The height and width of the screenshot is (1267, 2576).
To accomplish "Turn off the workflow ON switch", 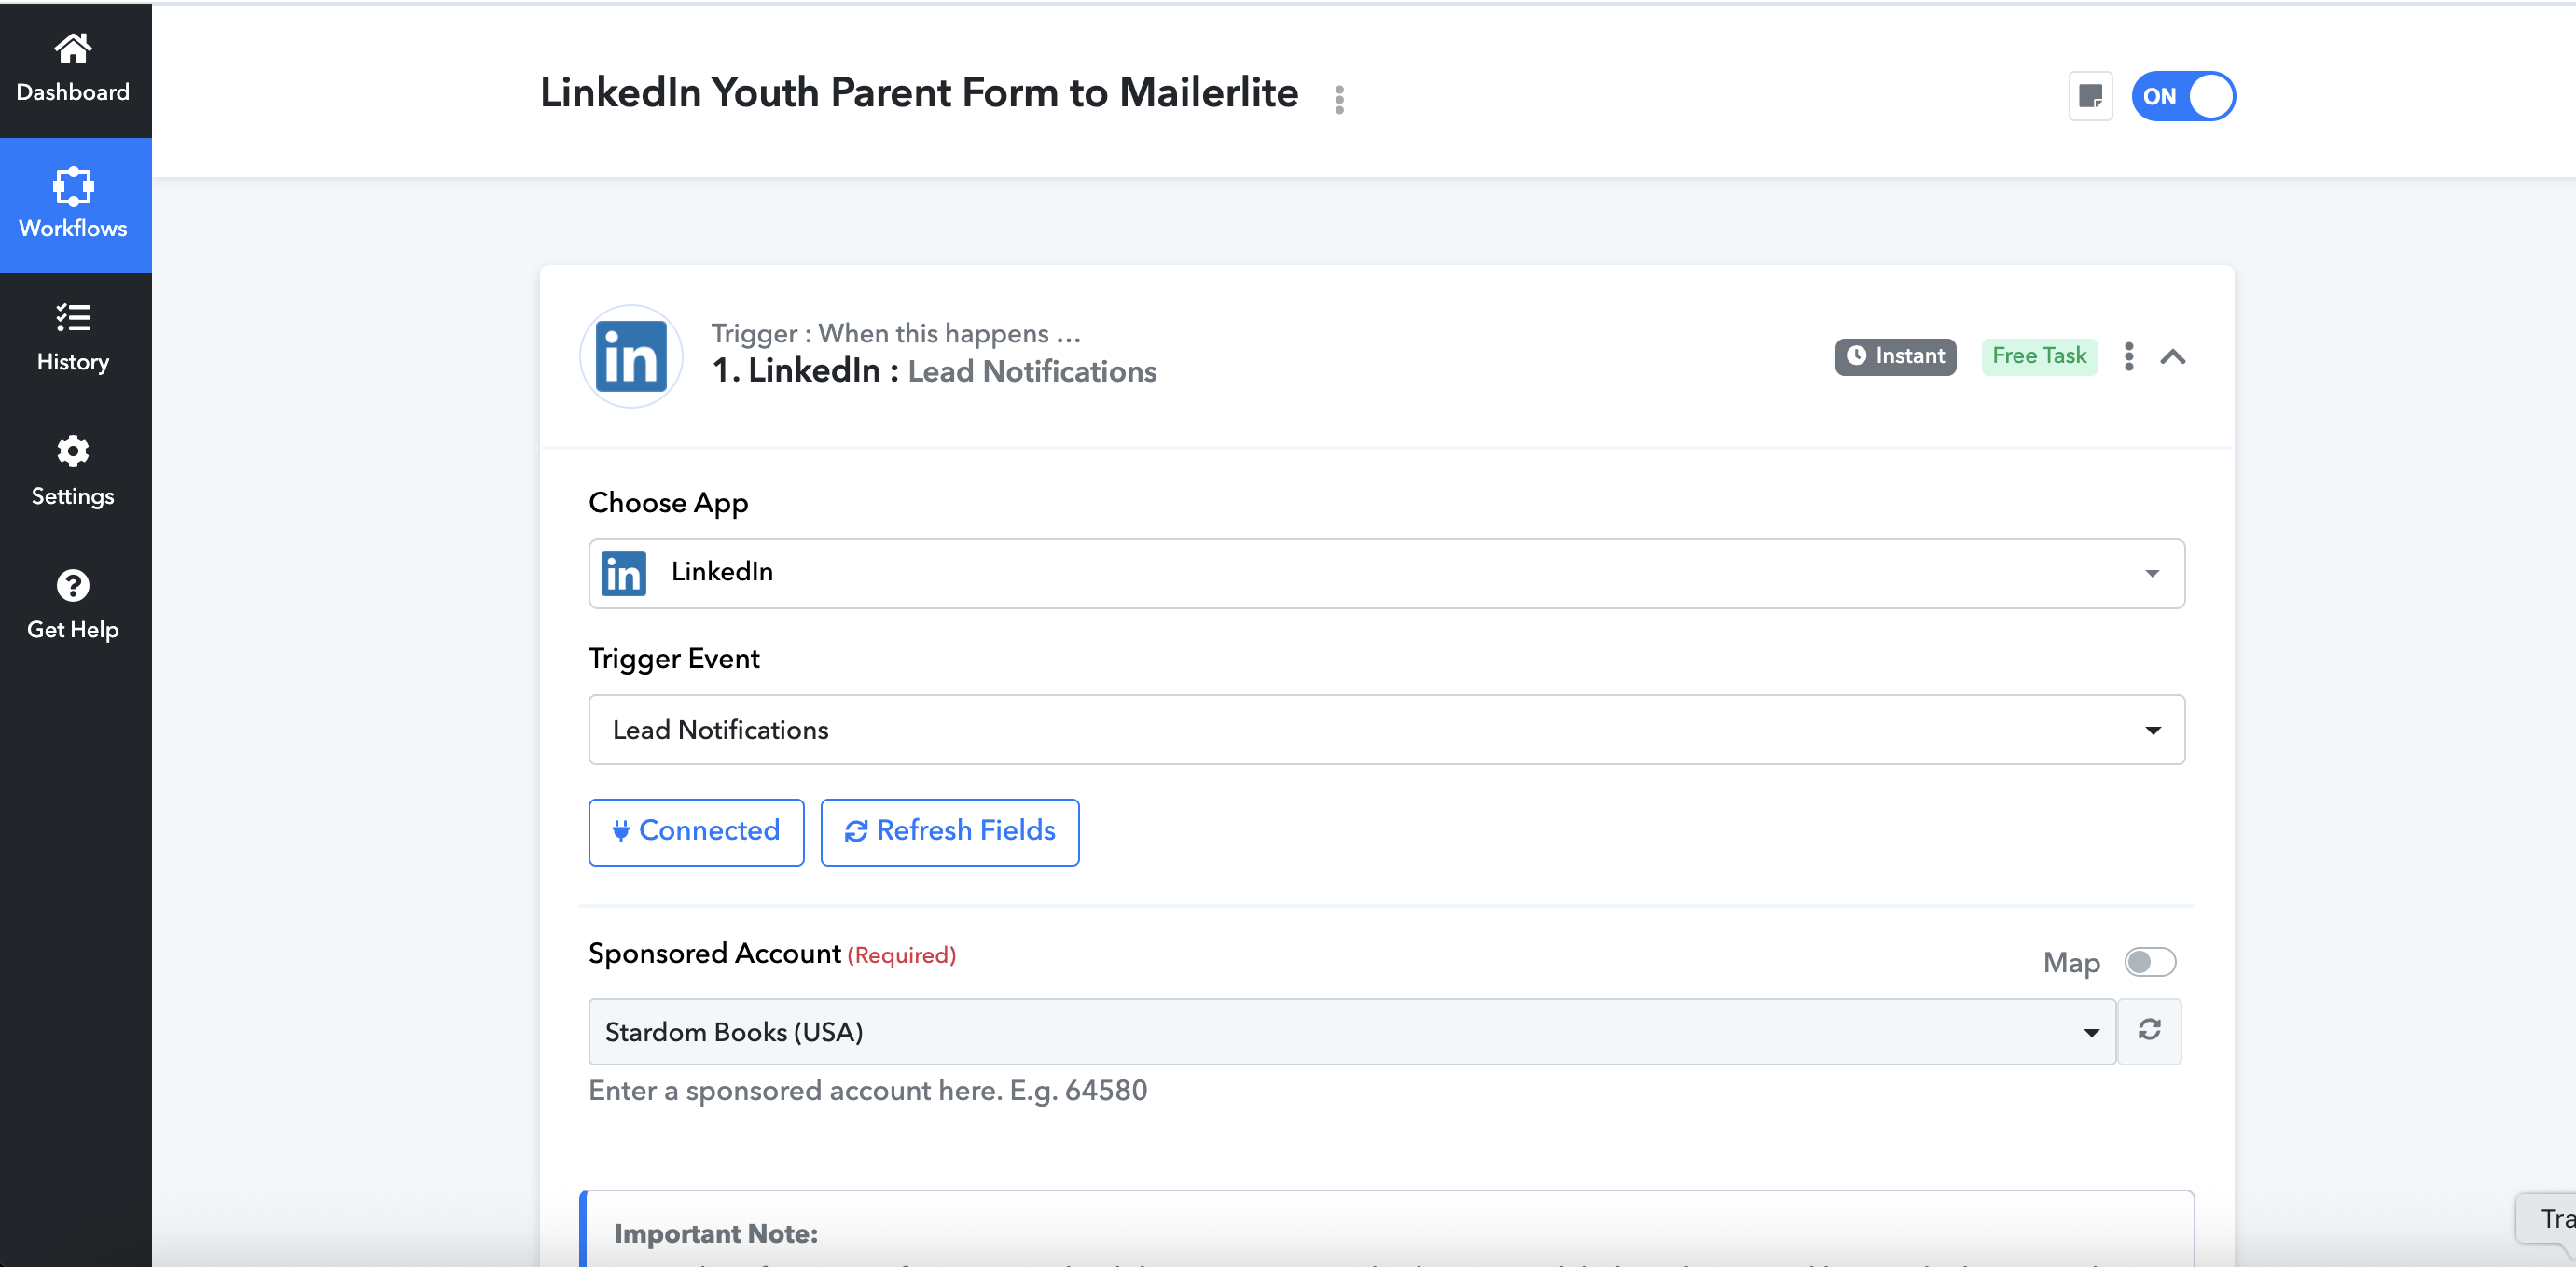I will click(x=2183, y=96).
